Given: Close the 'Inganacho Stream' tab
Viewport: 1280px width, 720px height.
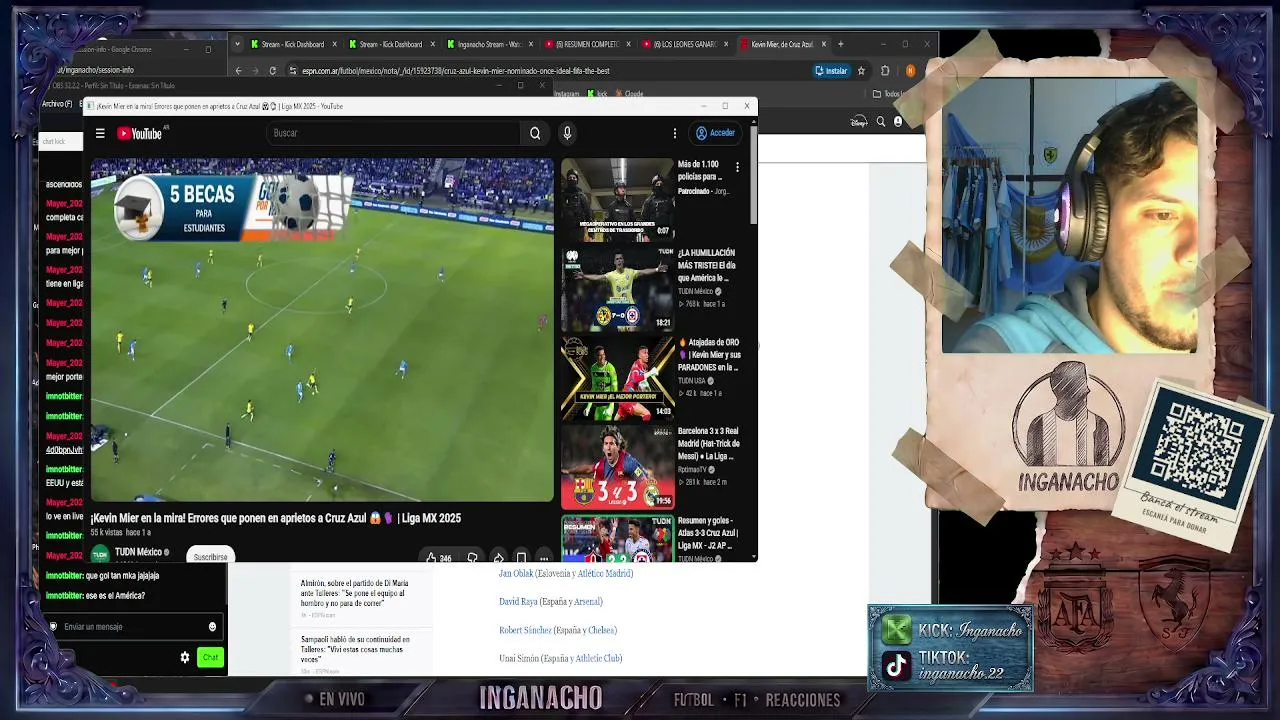Looking at the screenshot, I should tap(530, 44).
